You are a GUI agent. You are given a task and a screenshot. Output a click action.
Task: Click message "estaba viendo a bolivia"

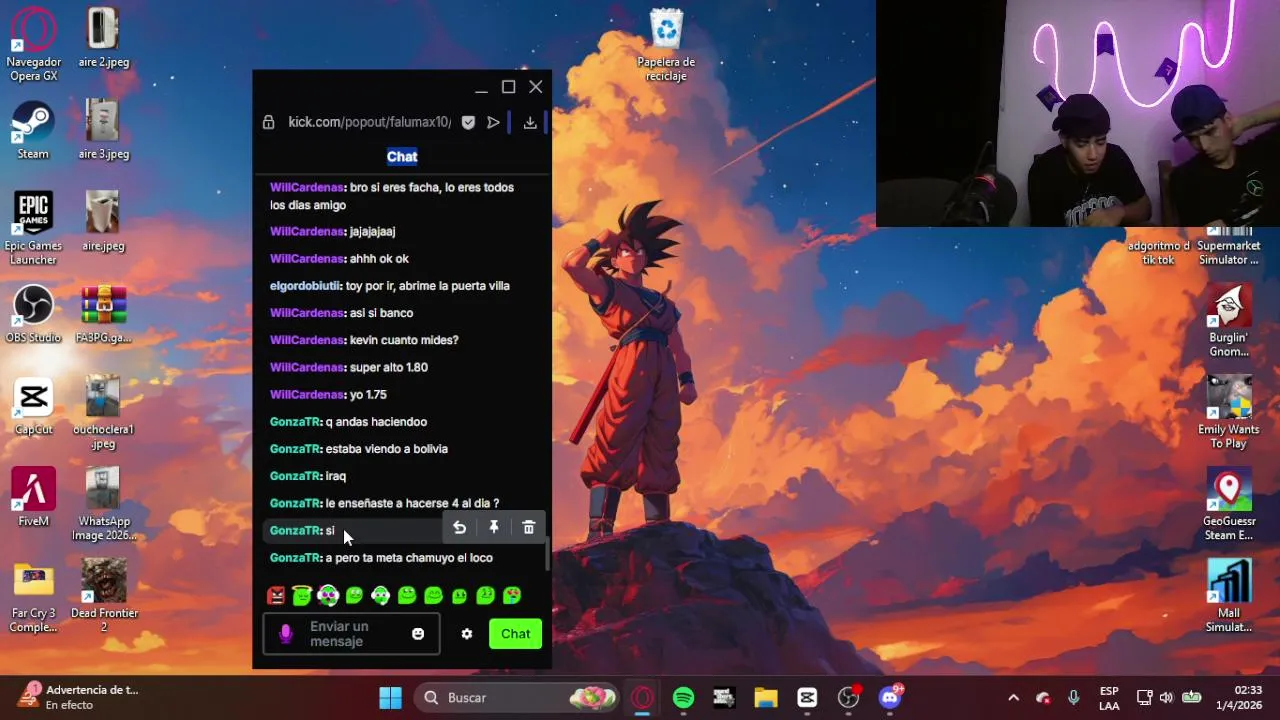point(387,449)
